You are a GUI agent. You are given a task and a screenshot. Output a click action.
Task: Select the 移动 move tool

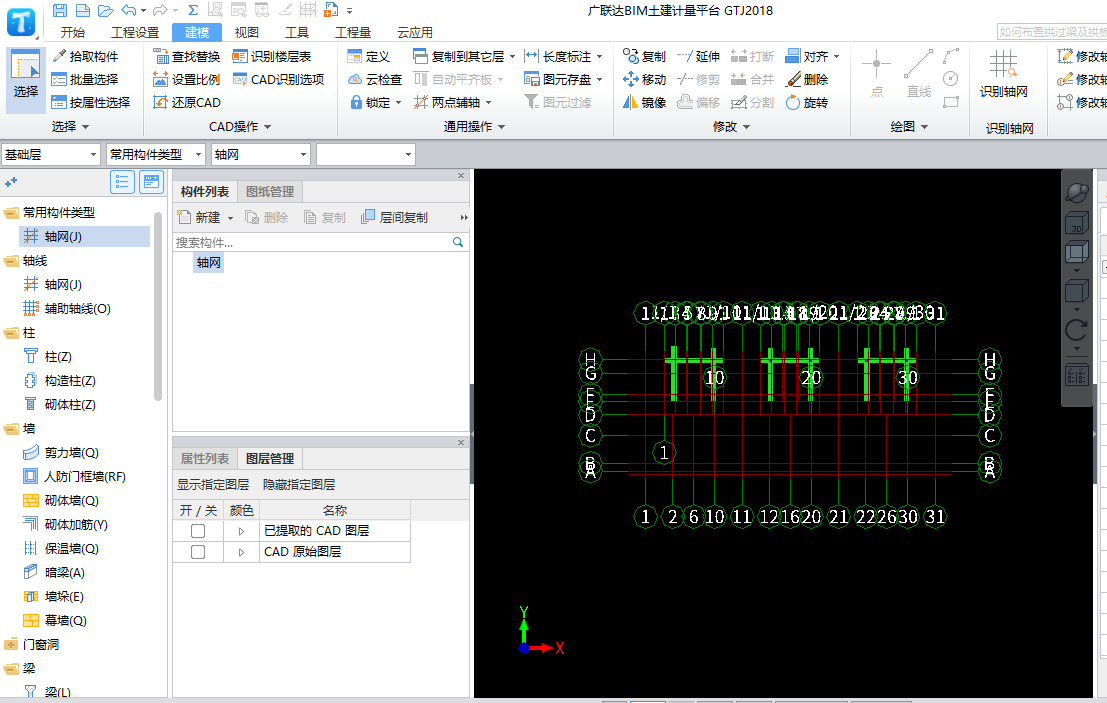[x=645, y=79]
